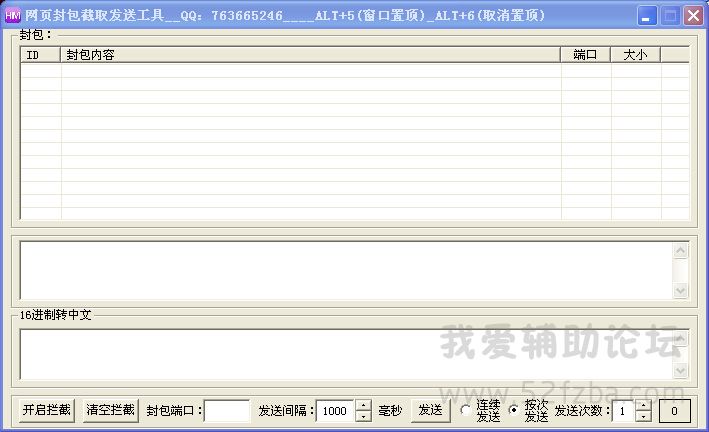Click the packet text box scroll-up arrow
This screenshot has height=432, width=709.
681,250
